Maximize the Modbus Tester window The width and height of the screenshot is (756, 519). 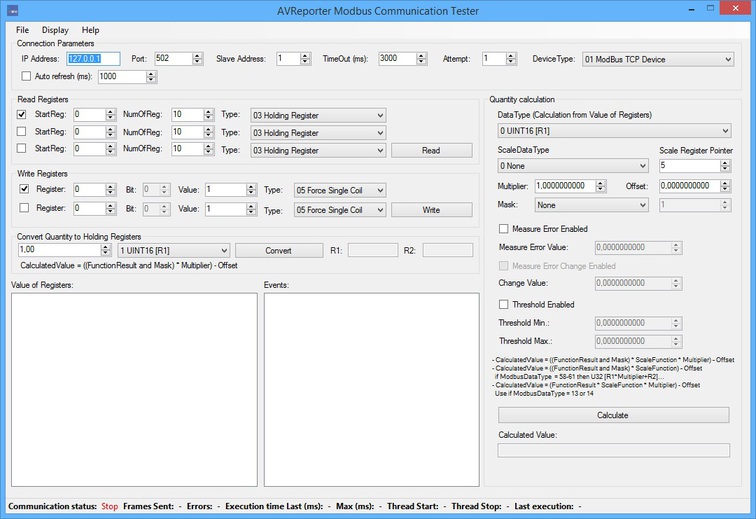710,8
